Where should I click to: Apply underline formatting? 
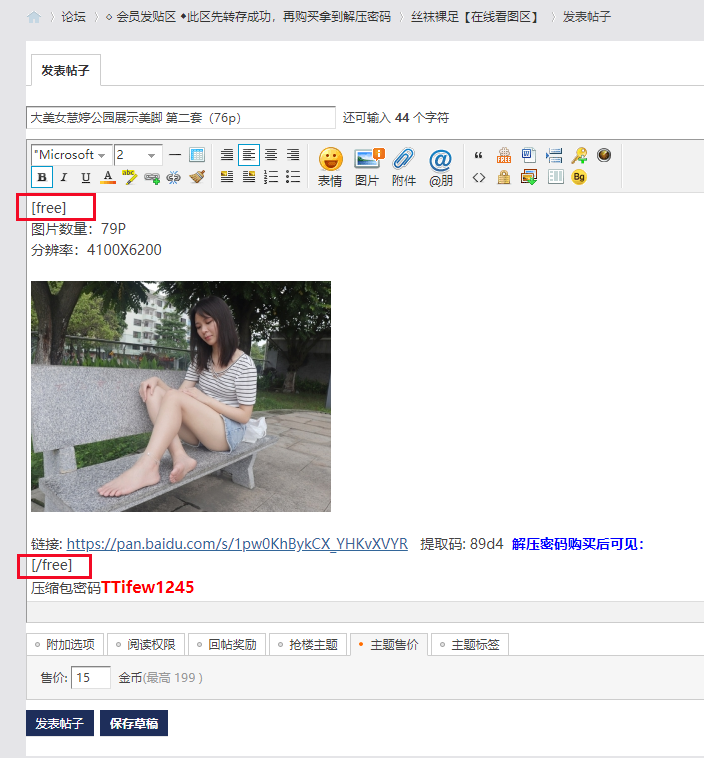tap(86, 177)
